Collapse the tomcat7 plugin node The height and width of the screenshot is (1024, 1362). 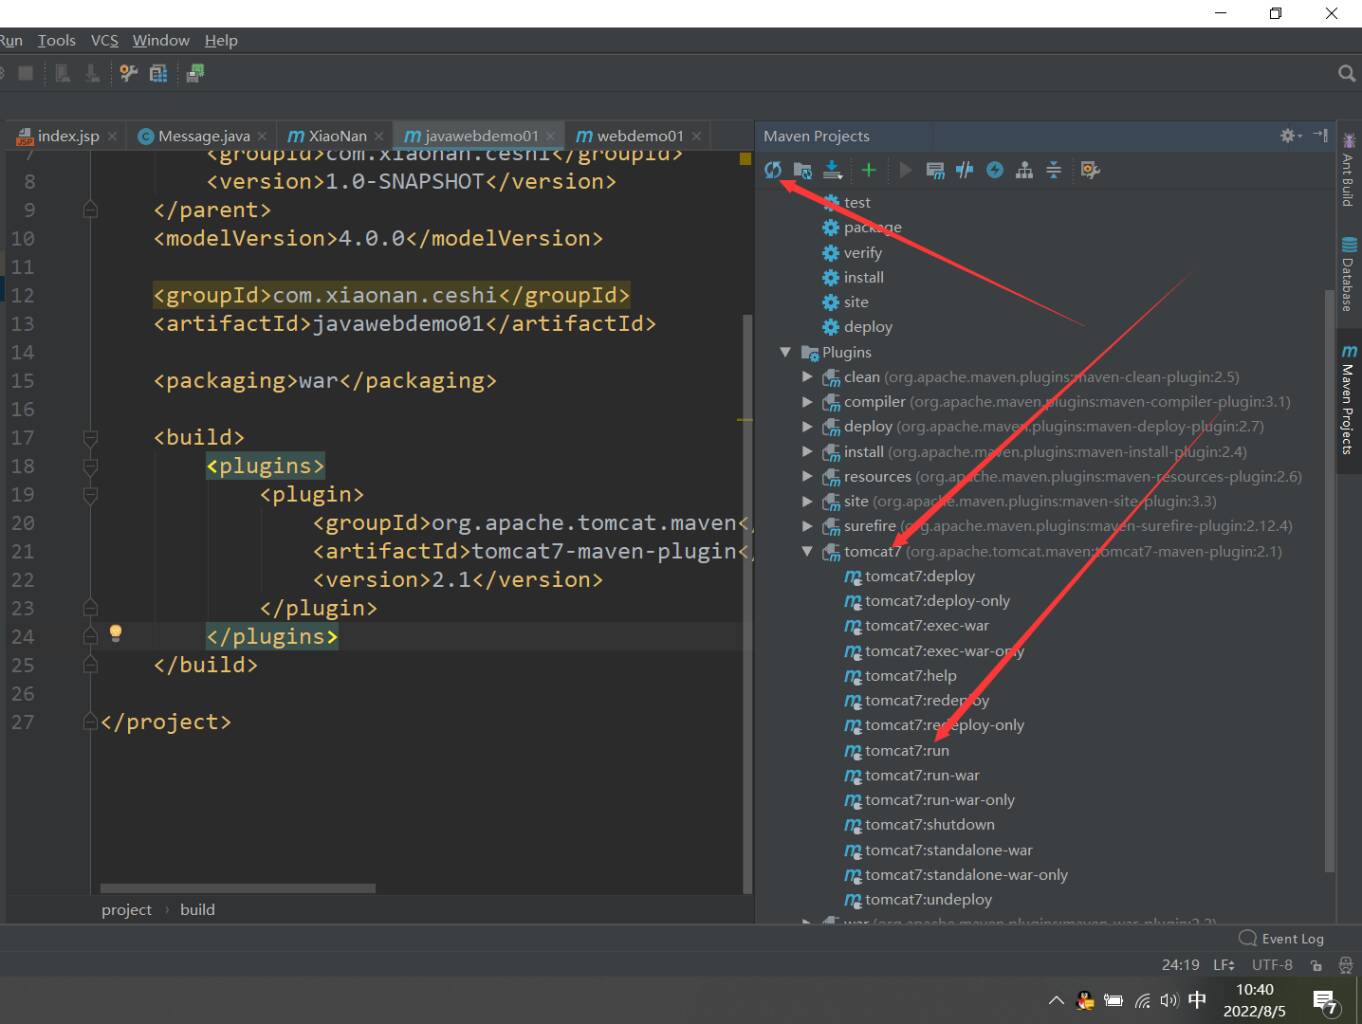point(807,551)
